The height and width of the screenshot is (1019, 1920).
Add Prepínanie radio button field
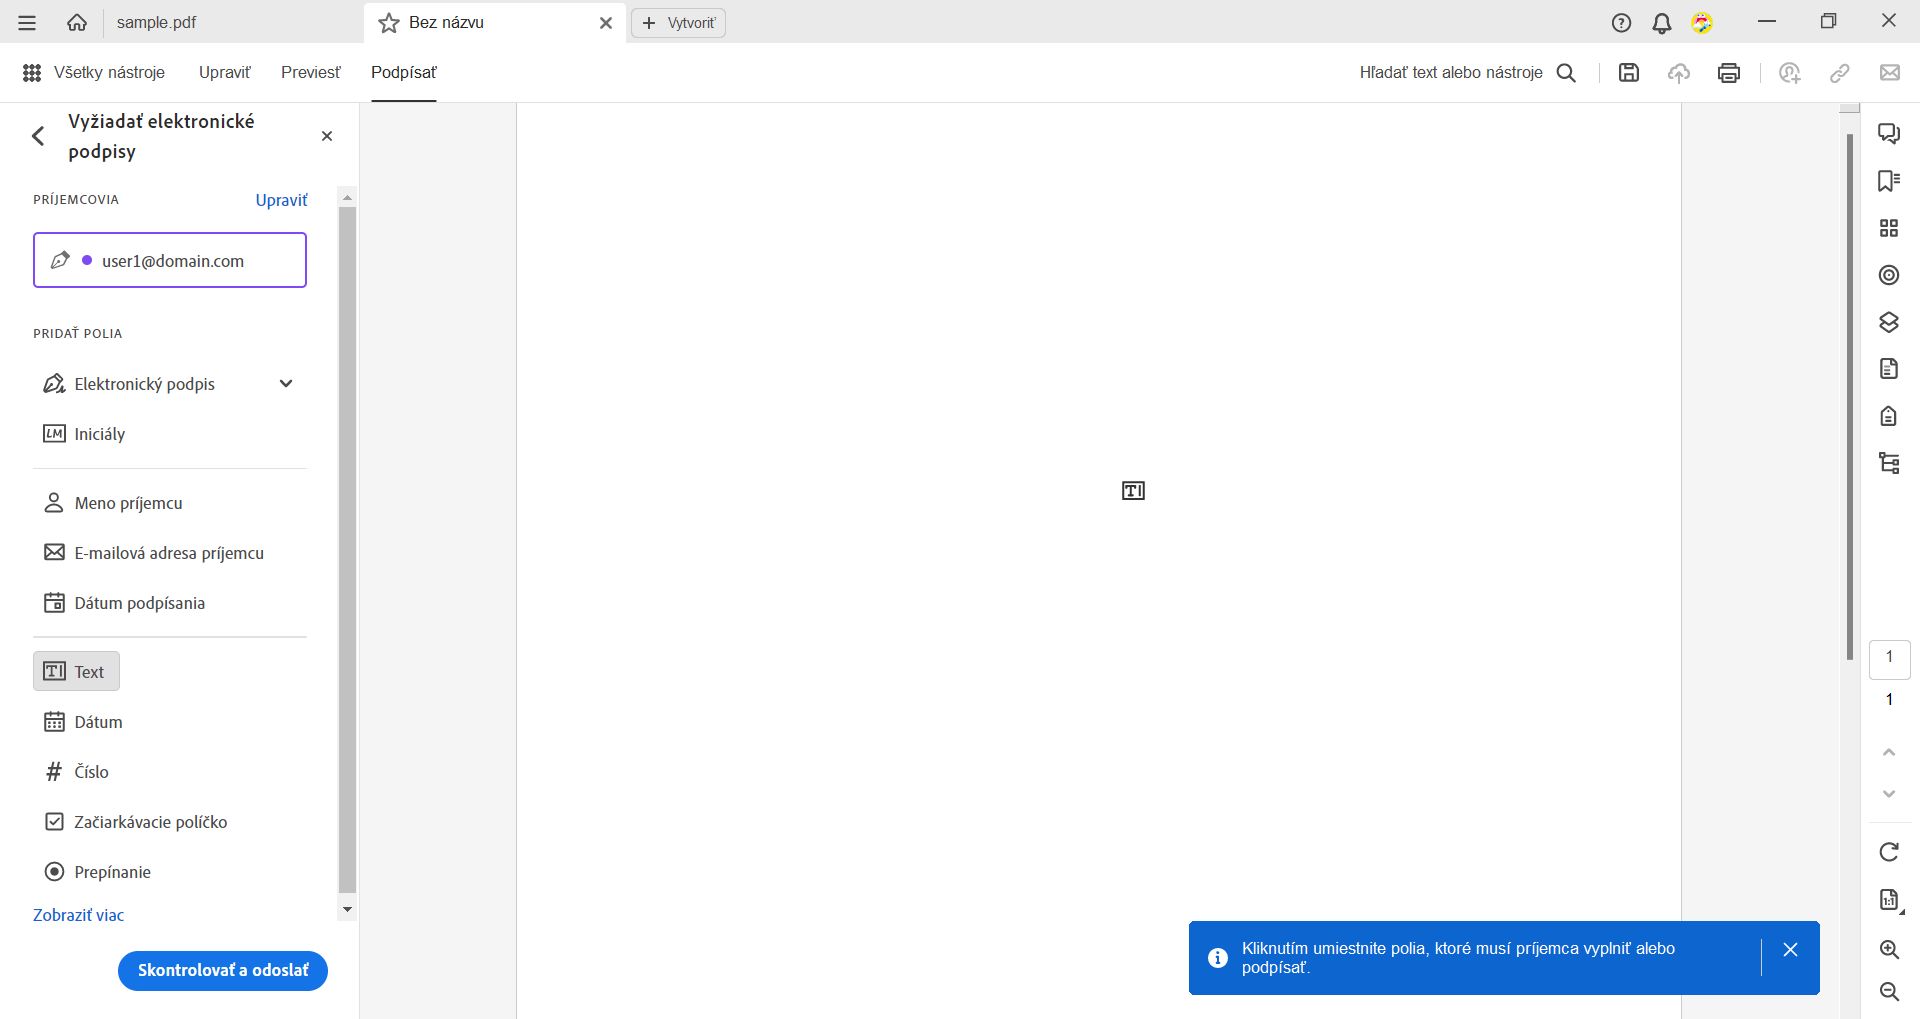tap(98, 872)
